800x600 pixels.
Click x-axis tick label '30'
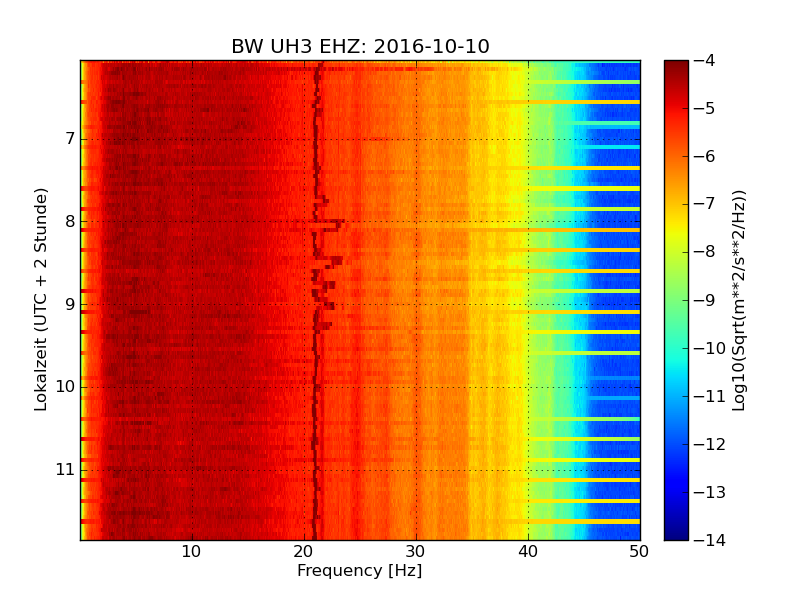coord(416,552)
